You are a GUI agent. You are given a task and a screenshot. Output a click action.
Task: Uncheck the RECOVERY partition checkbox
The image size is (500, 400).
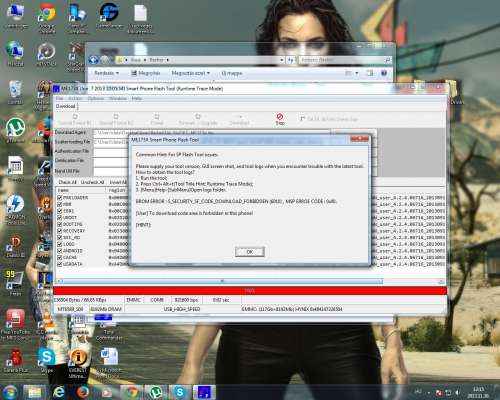pyautogui.click(x=60, y=231)
